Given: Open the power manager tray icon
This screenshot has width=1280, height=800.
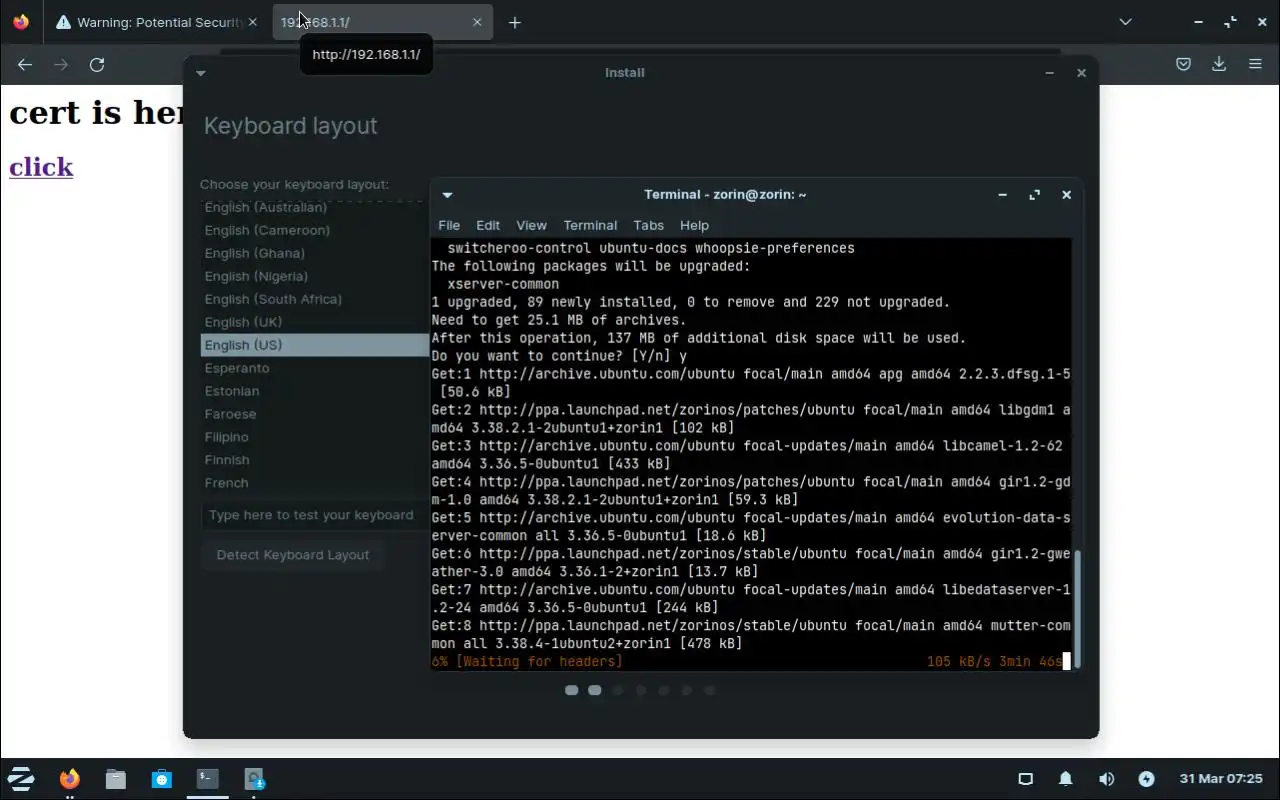Looking at the screenshot, I should (1146, 779).
